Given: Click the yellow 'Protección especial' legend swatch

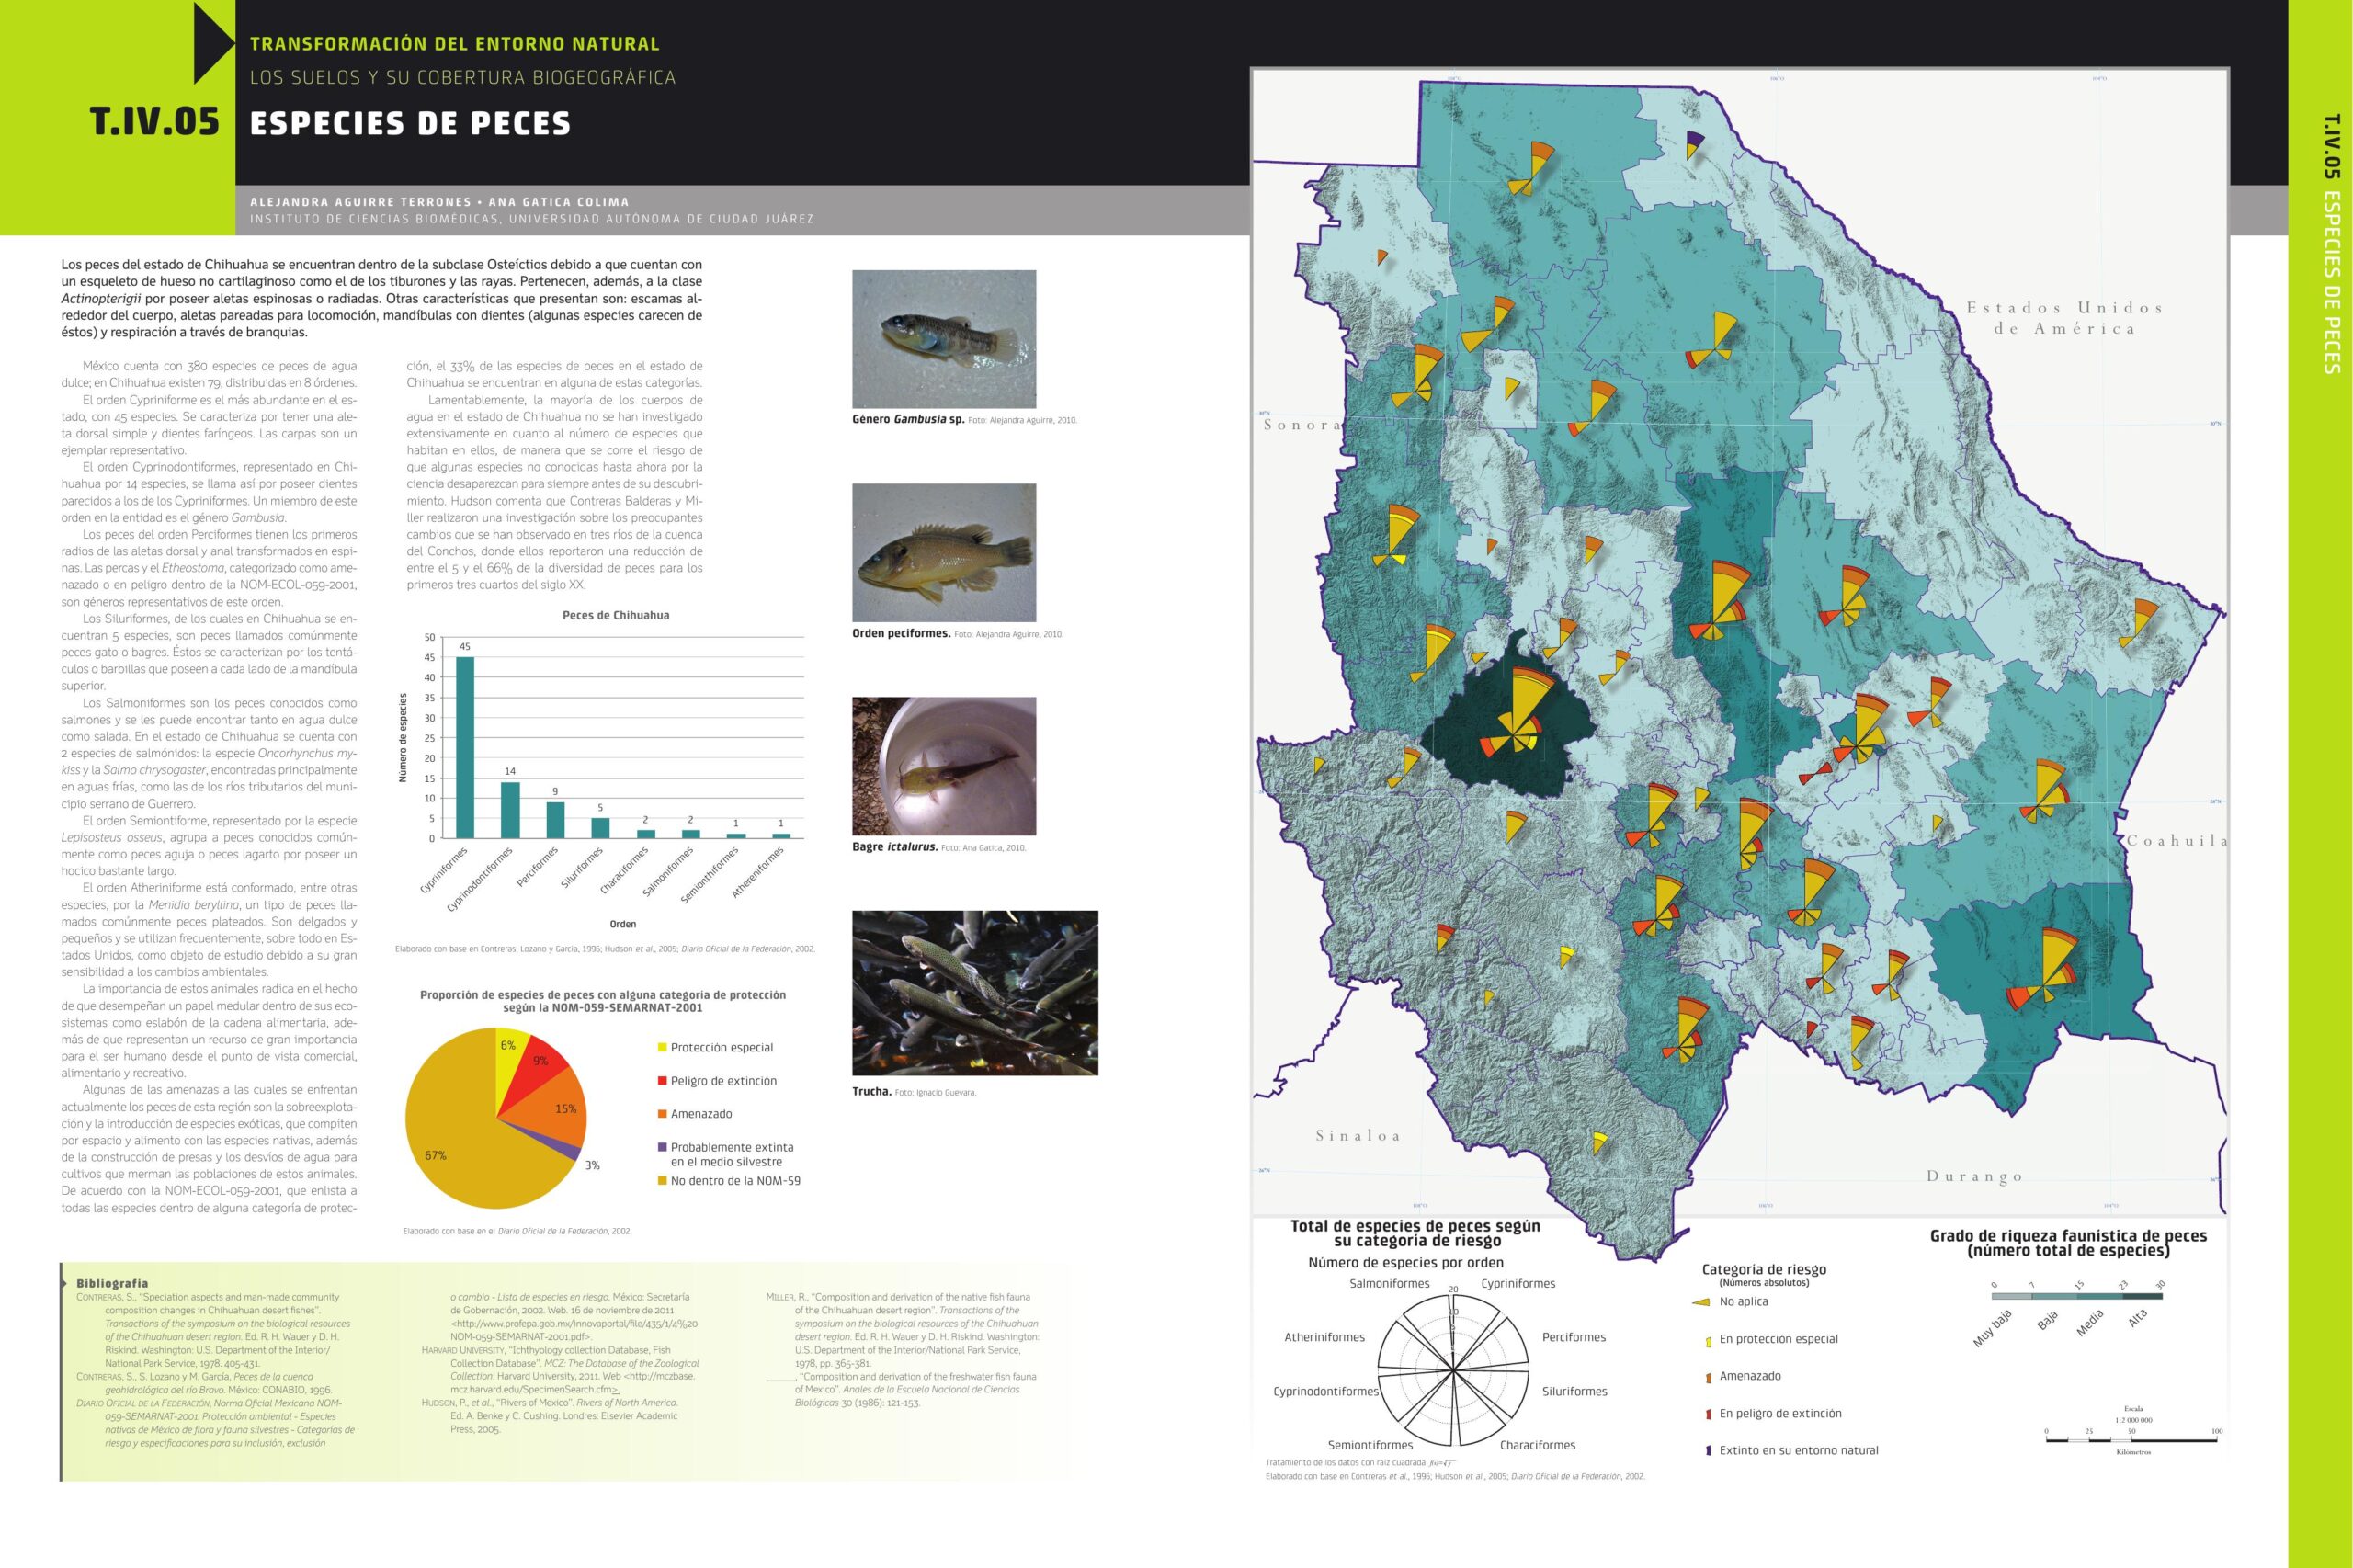Looking at the screenshot, I should point(662,1048).
